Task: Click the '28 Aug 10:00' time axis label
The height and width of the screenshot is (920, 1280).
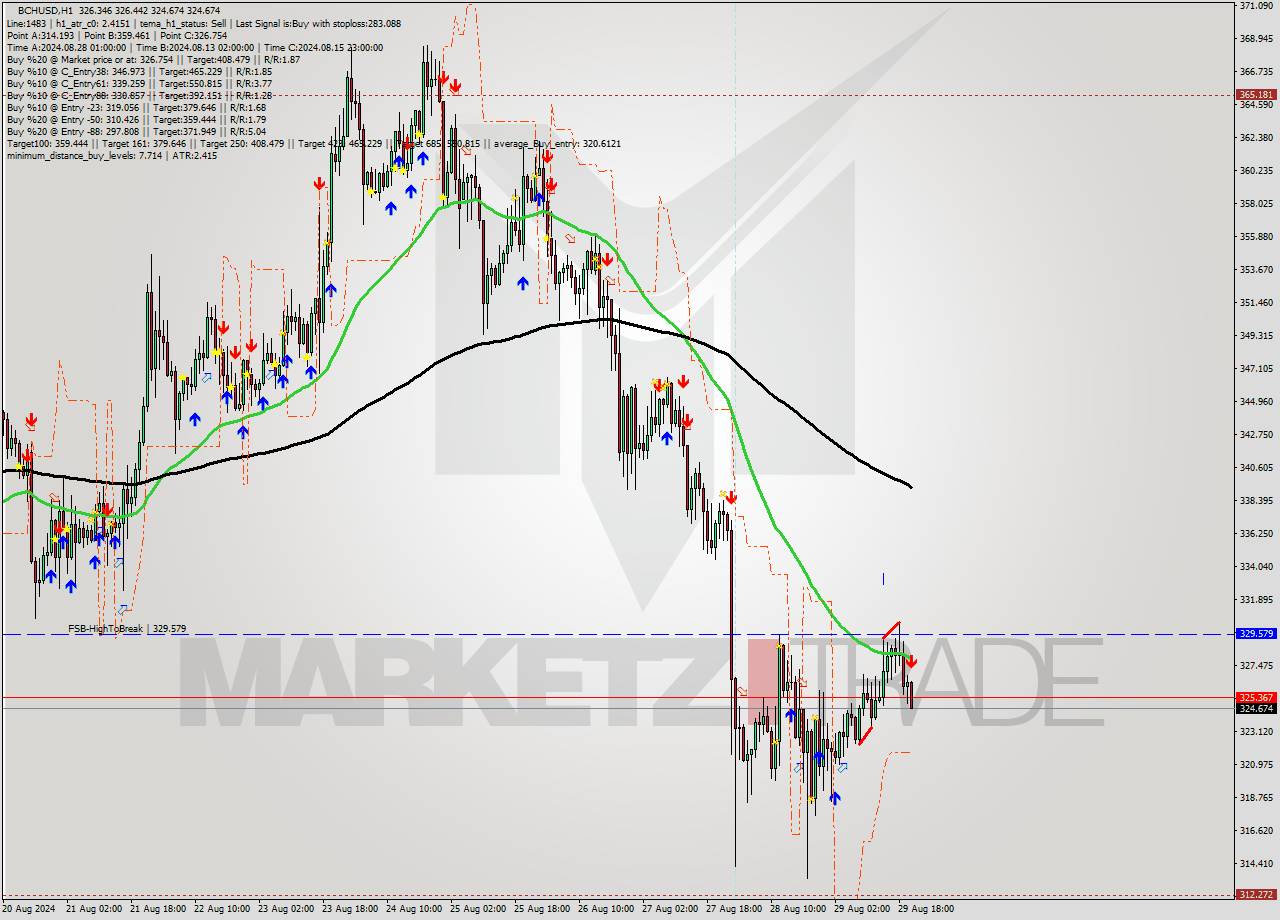Action: point(797,909)
